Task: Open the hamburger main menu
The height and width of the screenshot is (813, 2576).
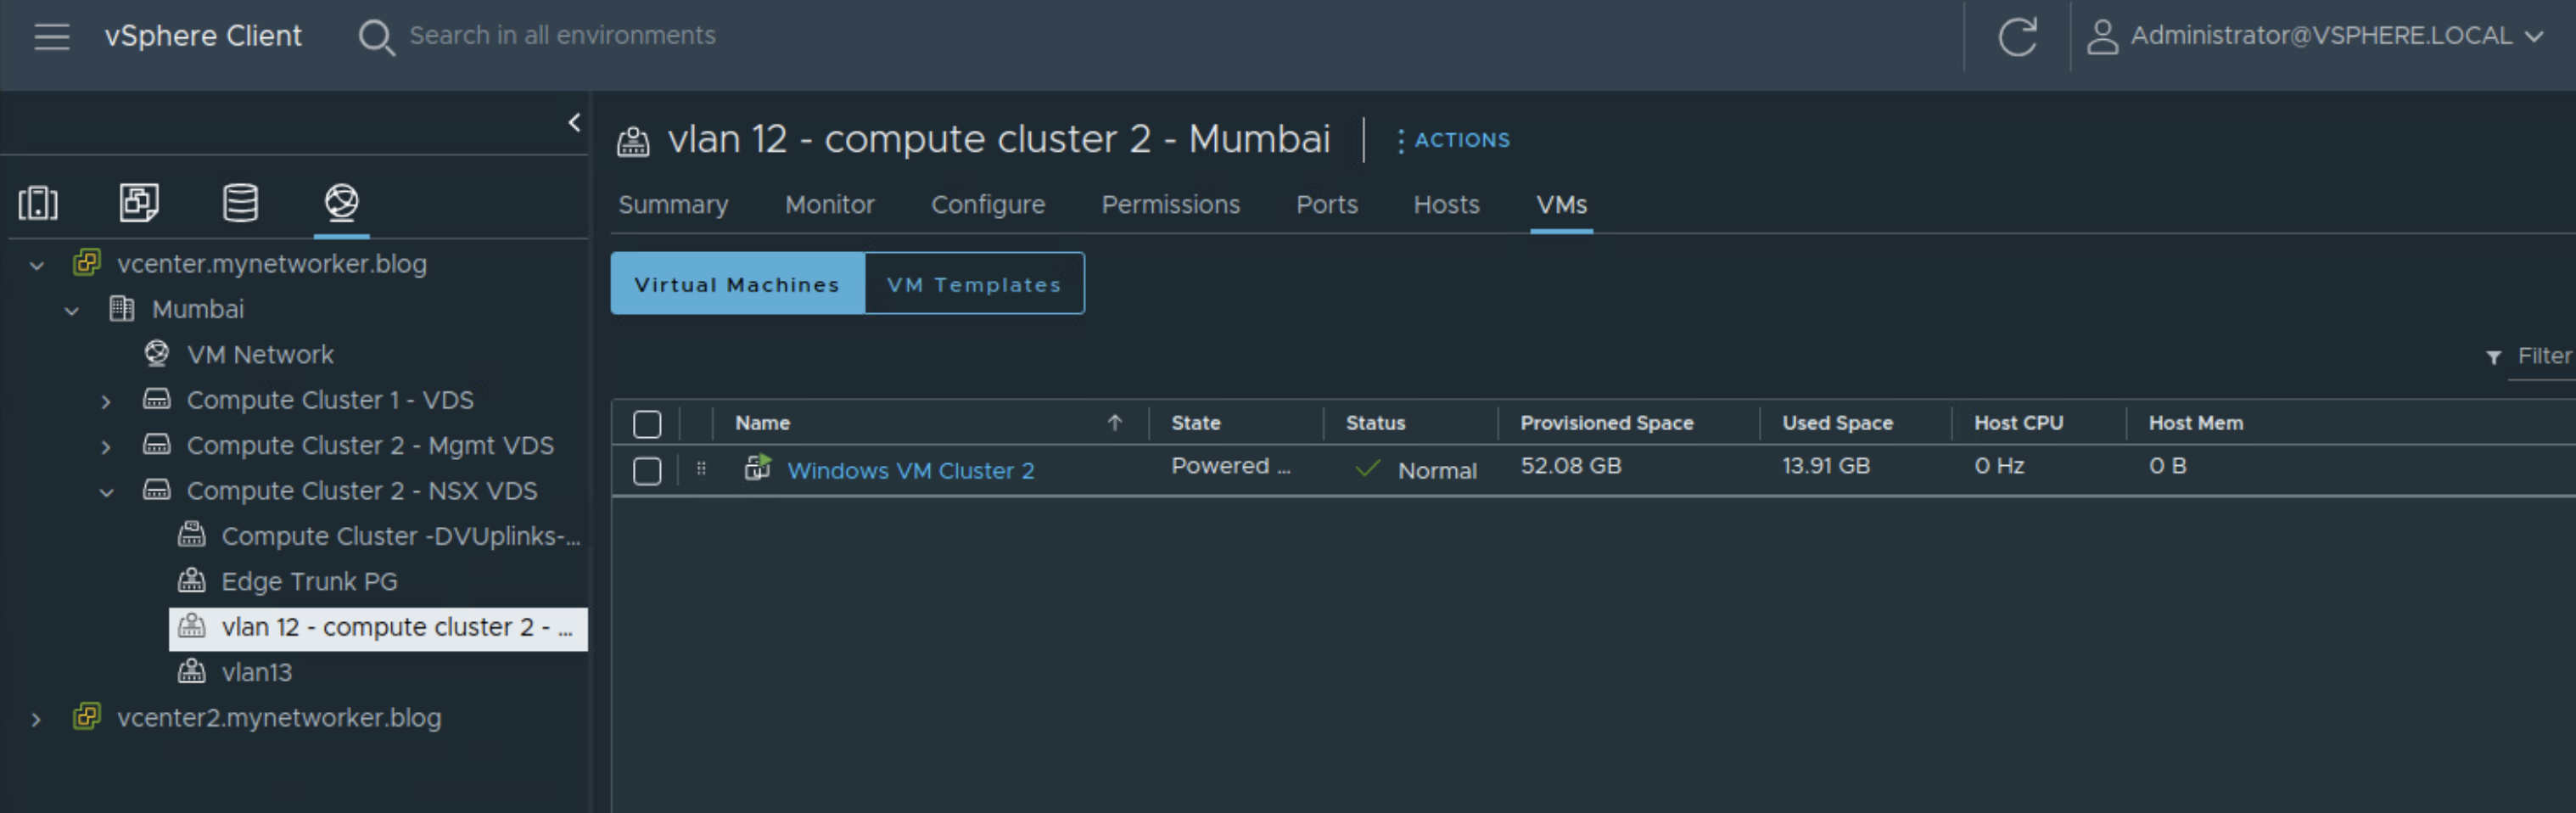Action: pyautogui.click(x=51, y=36)
